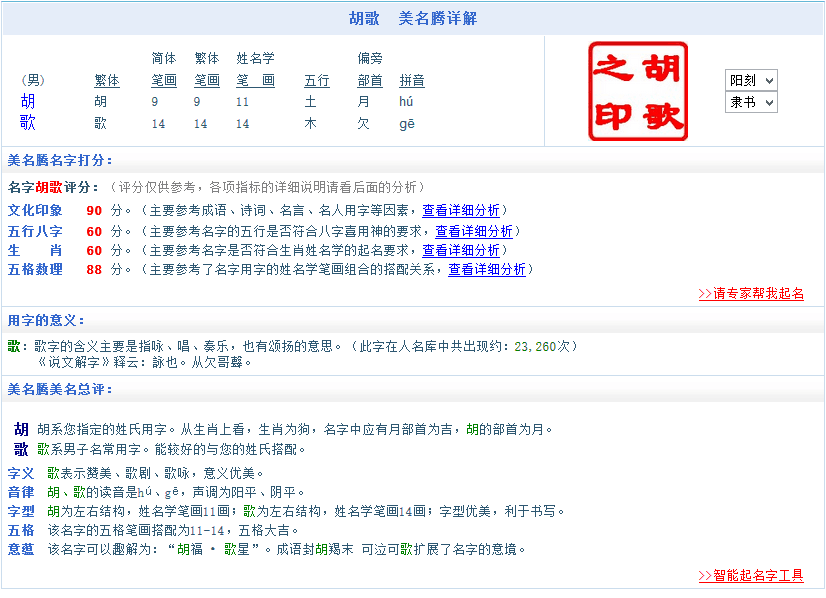Click the 拼音 column header link

click(x=412, y=81)
